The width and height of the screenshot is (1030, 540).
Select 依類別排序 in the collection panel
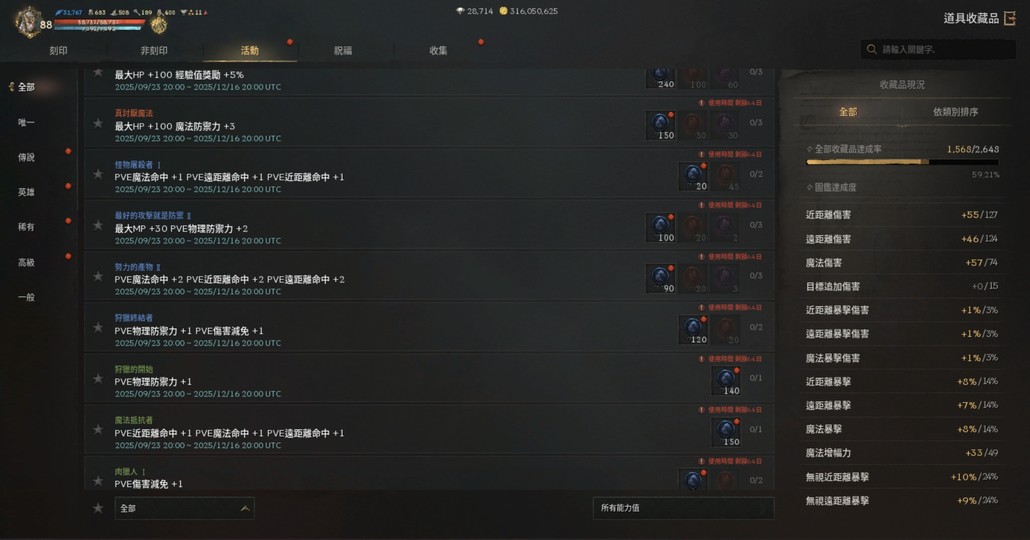[955, 112]
